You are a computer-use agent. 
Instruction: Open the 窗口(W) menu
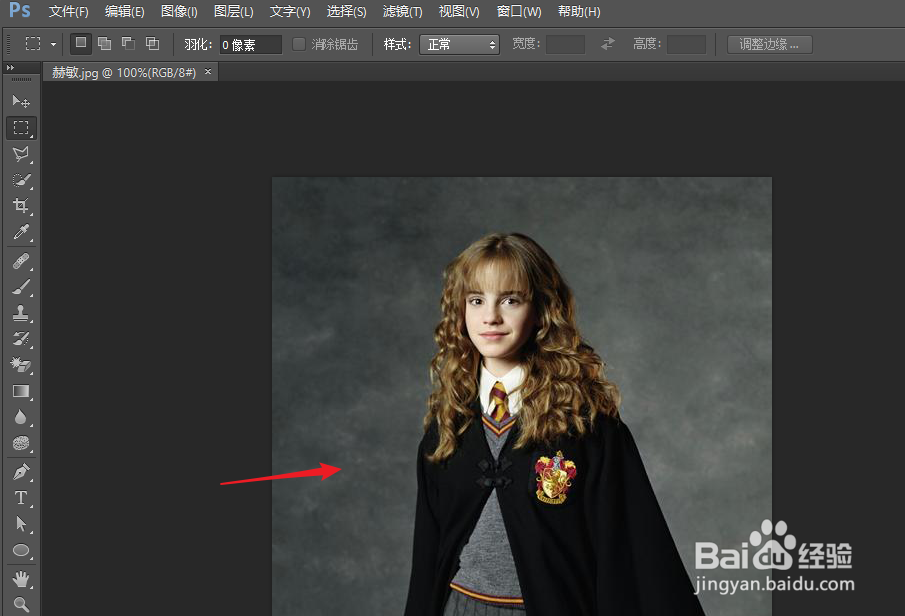519,12
